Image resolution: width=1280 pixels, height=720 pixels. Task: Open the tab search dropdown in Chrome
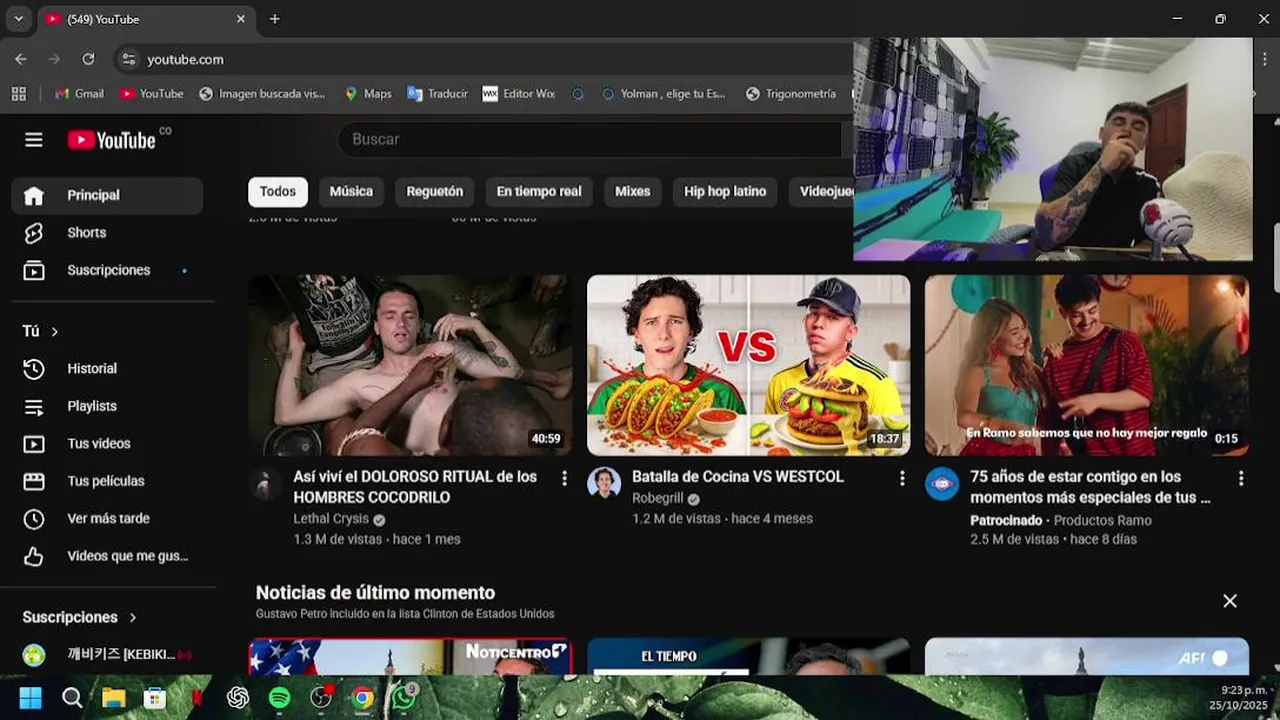(18, 19)
